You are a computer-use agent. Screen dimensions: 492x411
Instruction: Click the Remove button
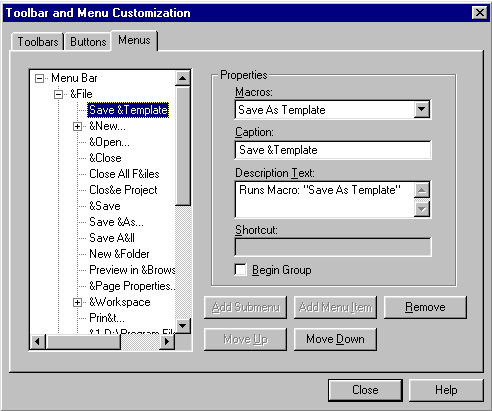425,307
